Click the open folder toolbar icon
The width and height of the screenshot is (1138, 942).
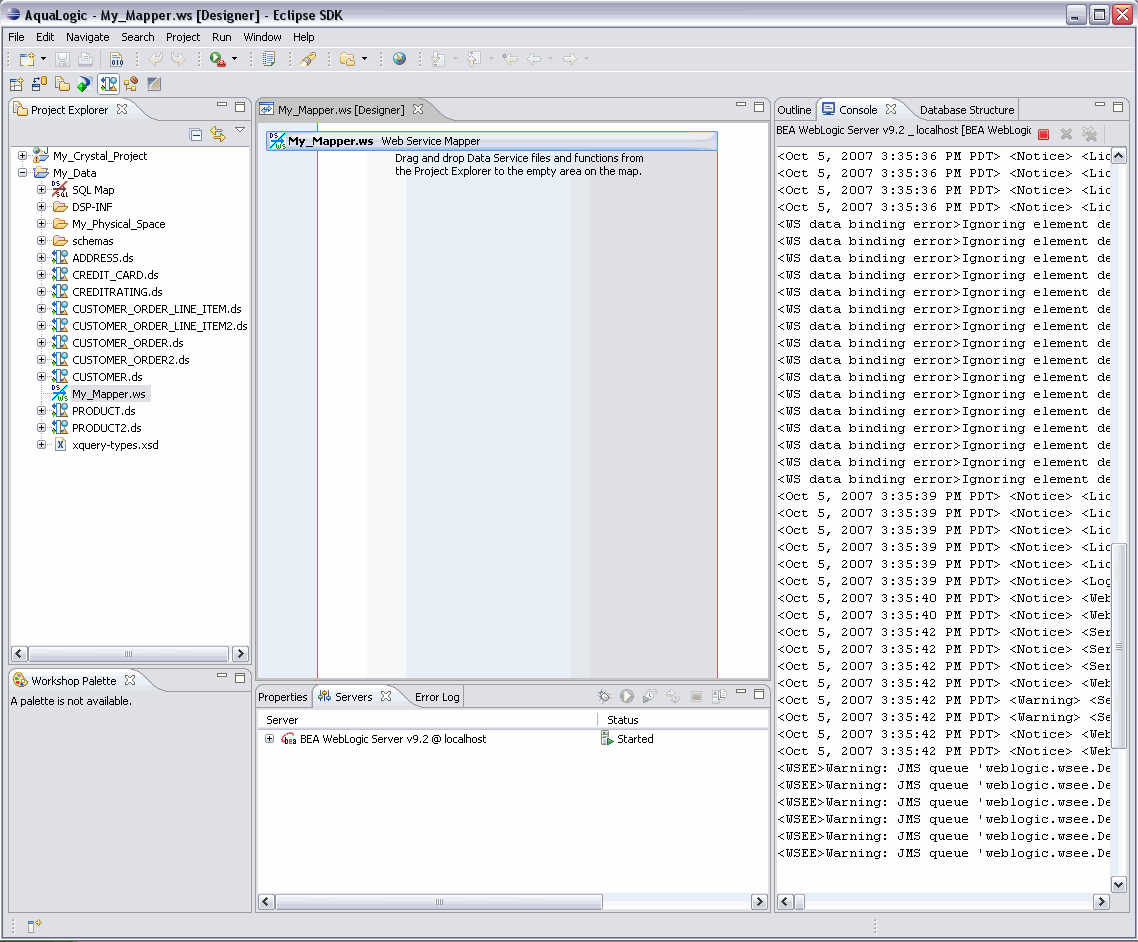(x=348, y=60)
